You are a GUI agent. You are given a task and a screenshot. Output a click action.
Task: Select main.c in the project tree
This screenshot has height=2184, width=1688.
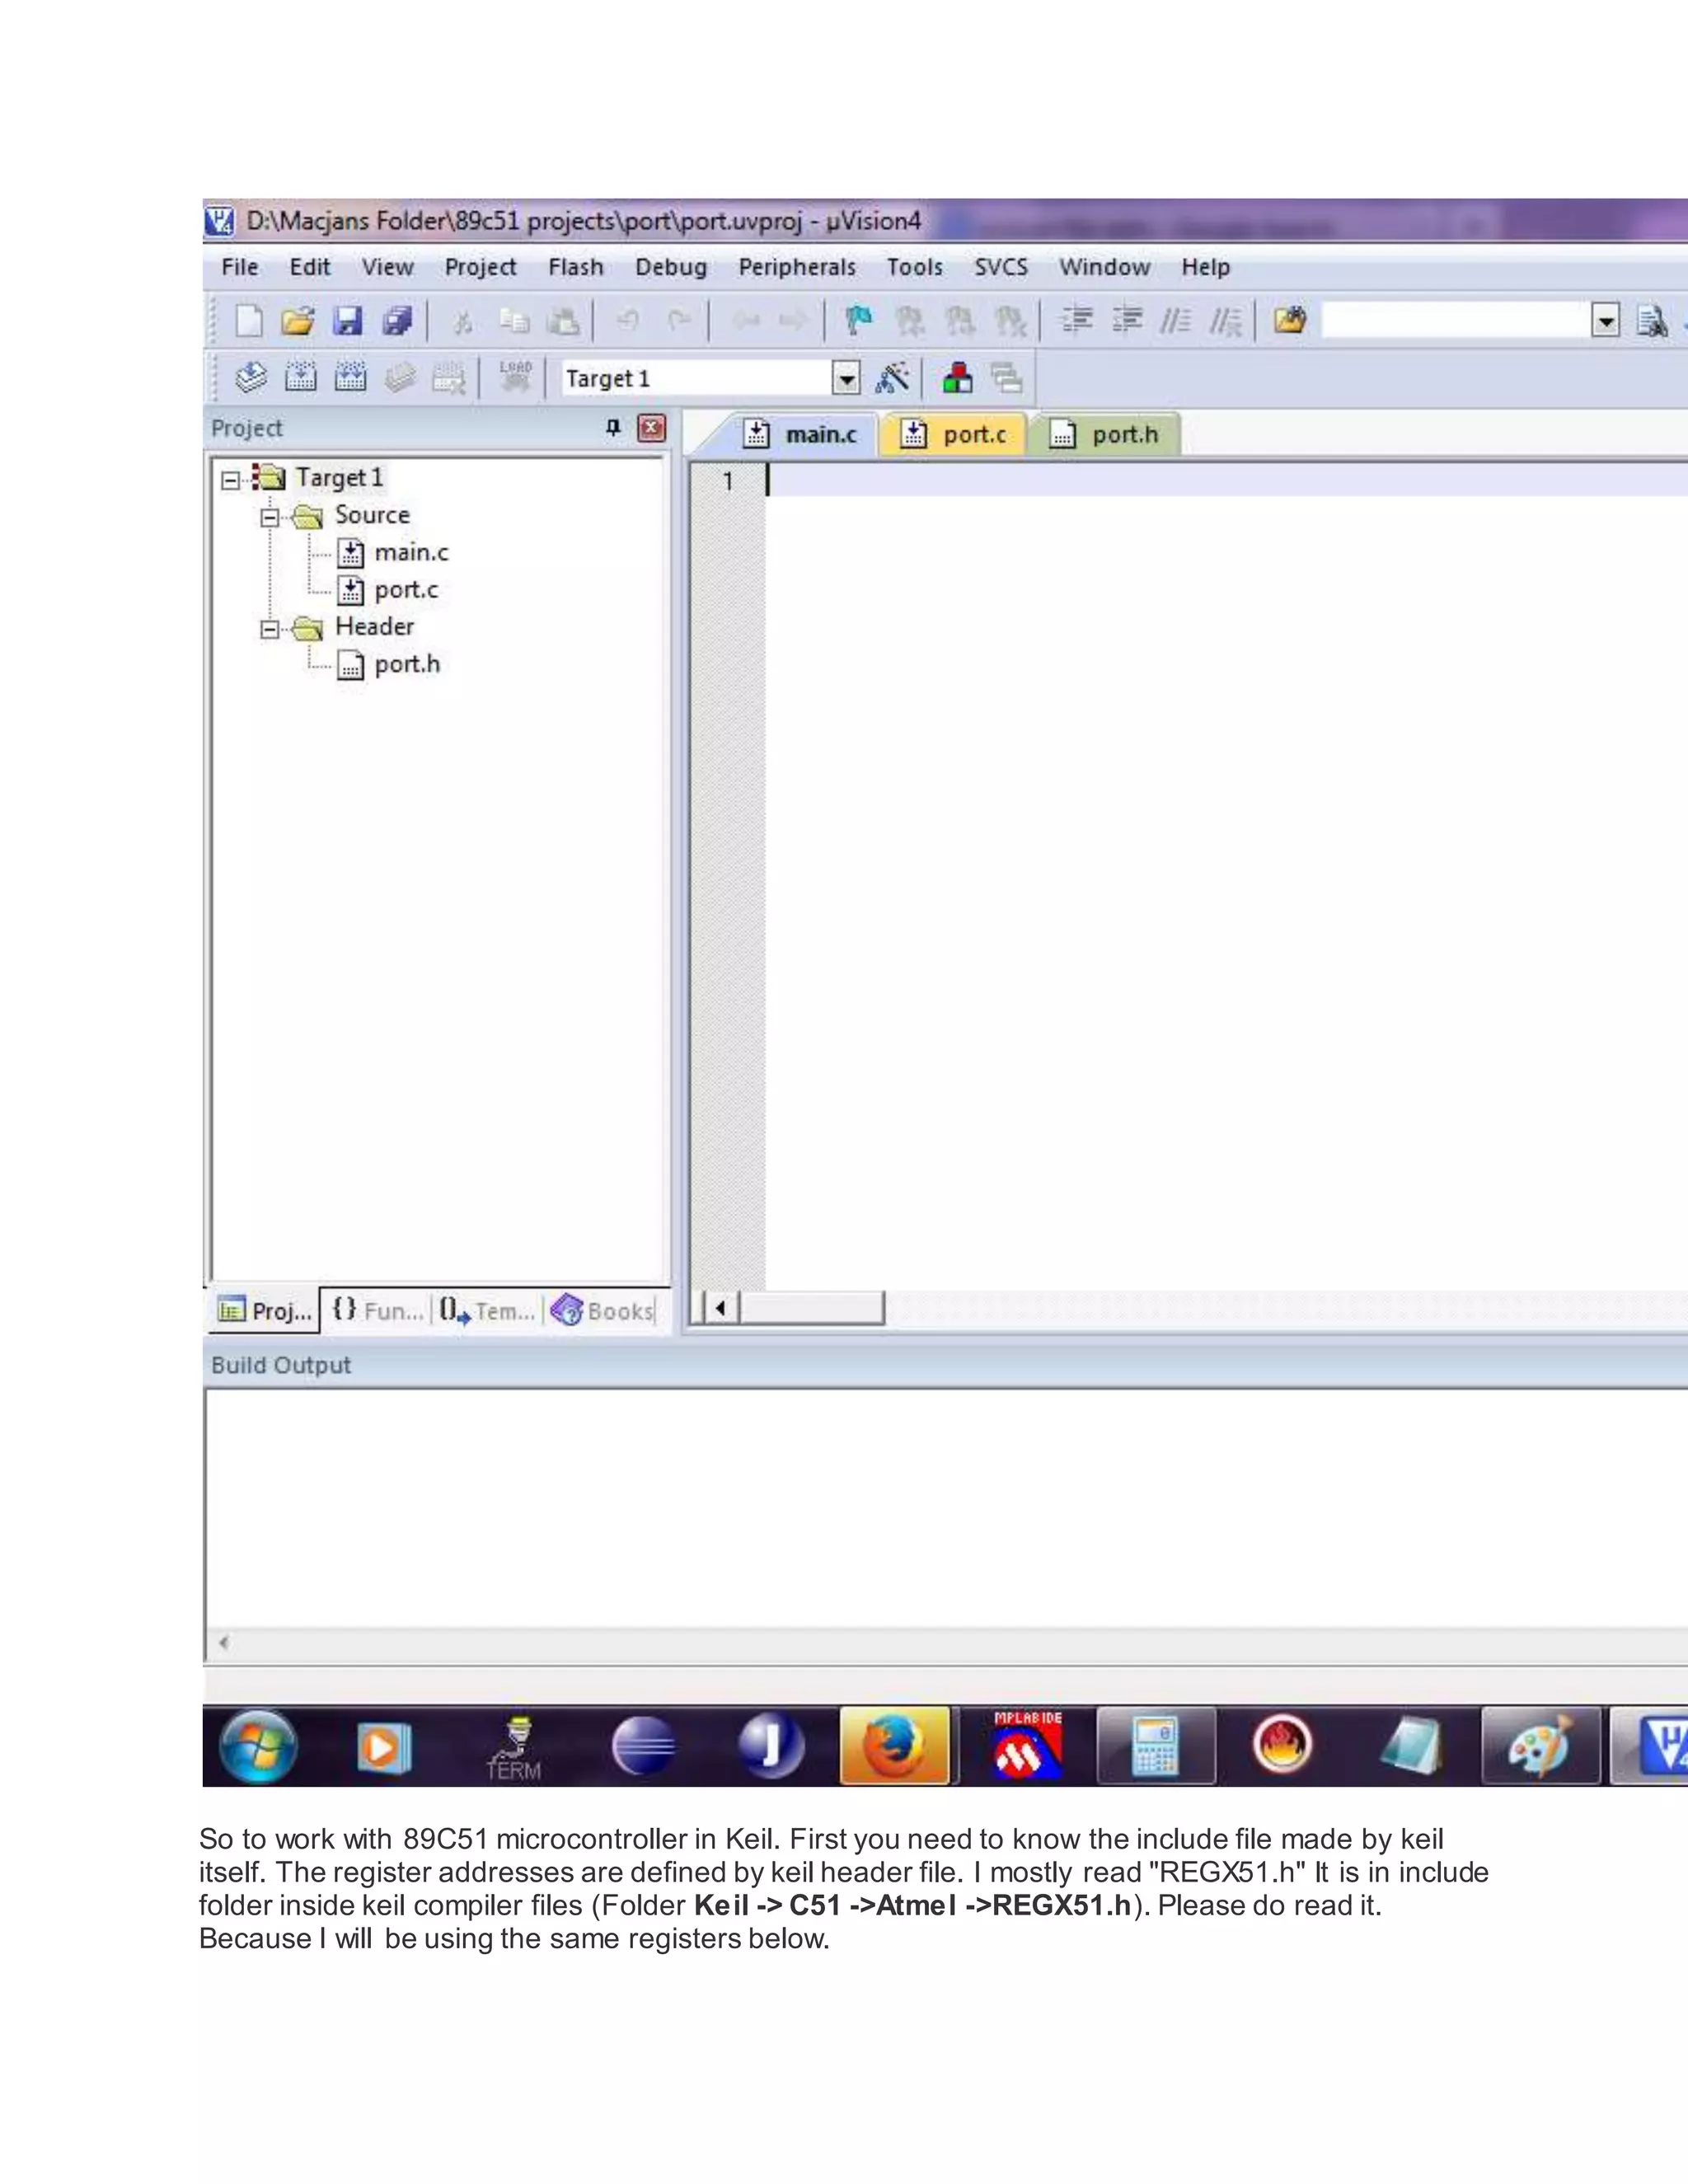[x=411, y=553]
